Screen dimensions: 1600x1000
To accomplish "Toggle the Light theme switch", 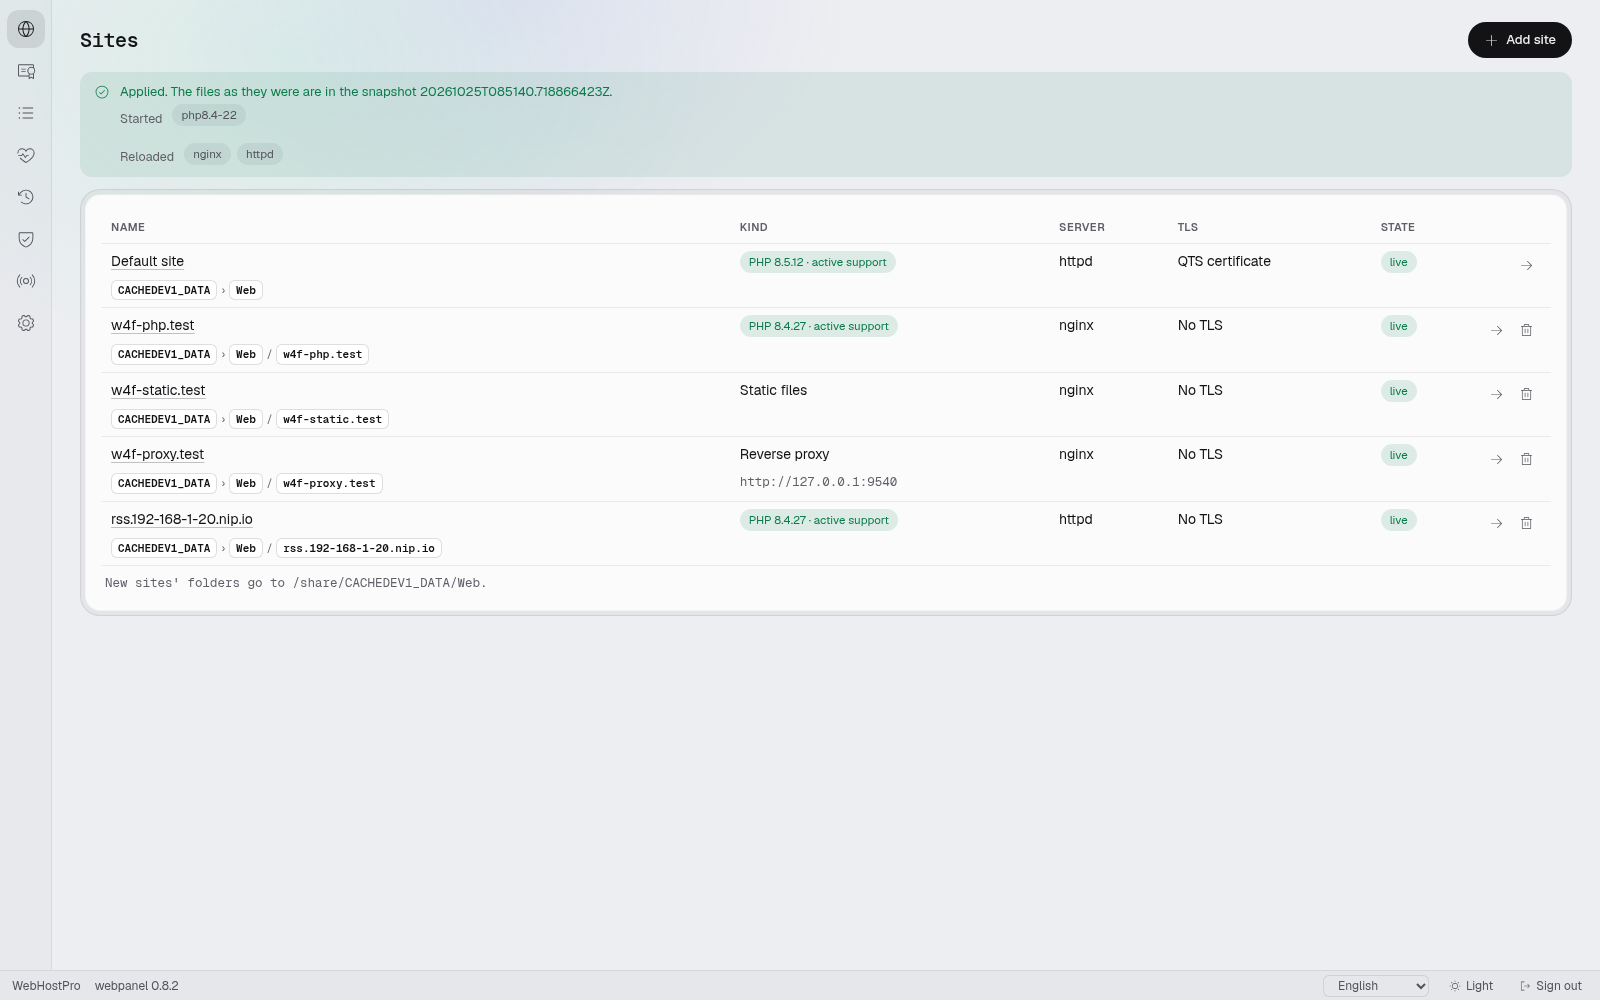I will 1471,986.
